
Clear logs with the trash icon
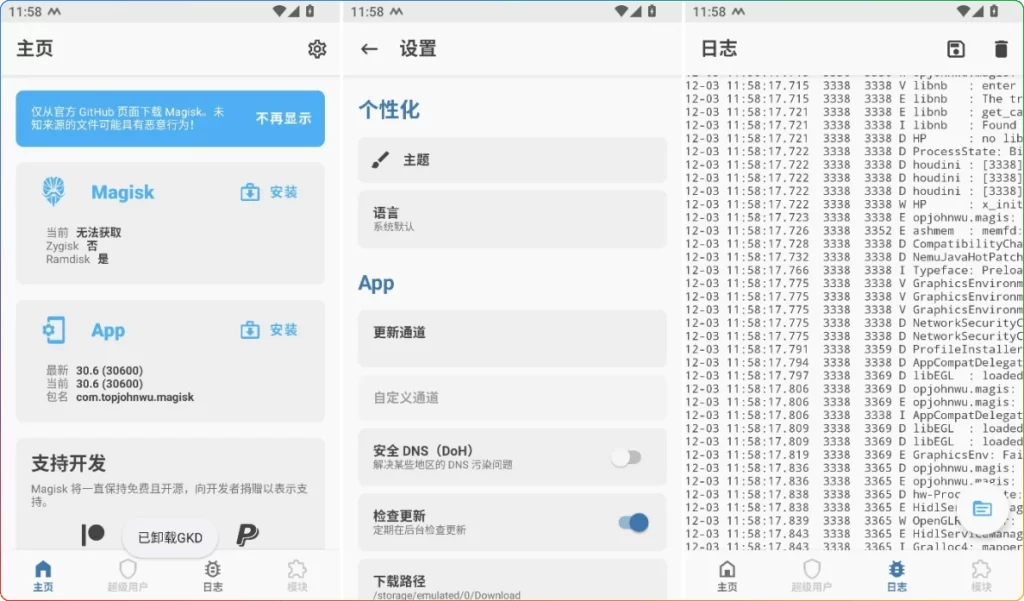[1002, 48]
